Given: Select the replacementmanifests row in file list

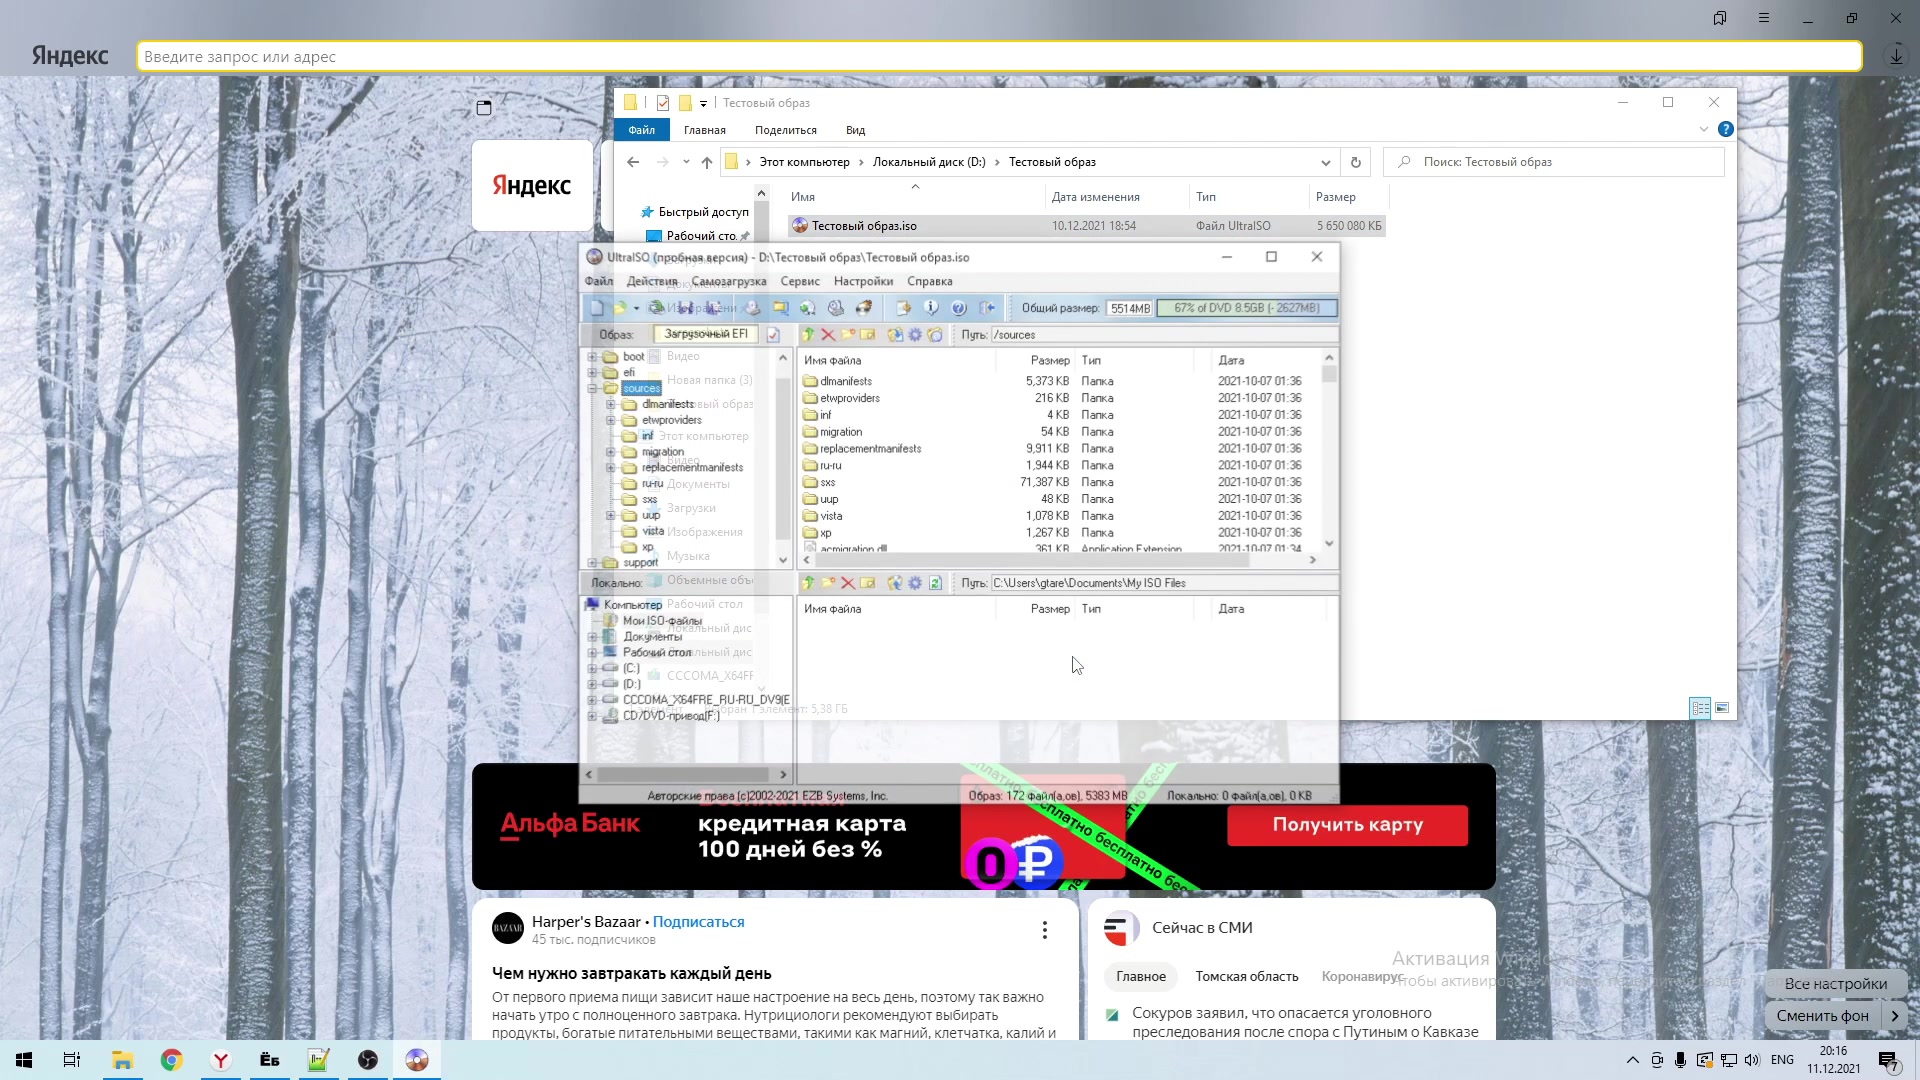Looking at the screenshot, I should [1060, 449].
